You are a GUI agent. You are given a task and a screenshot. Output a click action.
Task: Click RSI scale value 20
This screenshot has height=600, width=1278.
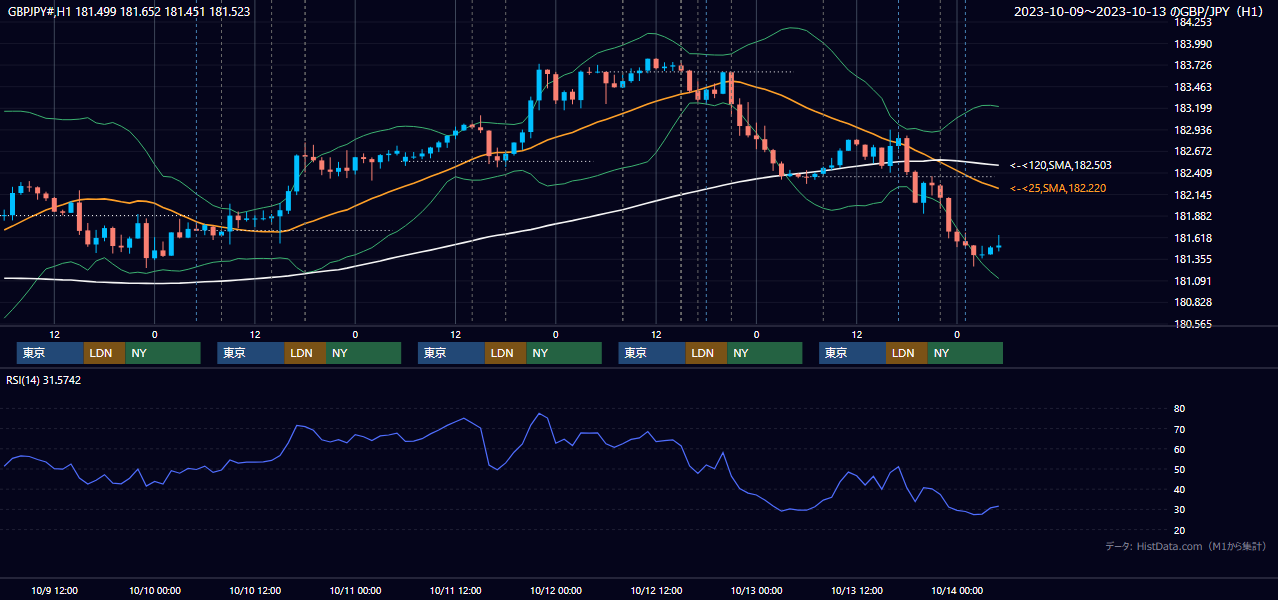coord(1179,530)
